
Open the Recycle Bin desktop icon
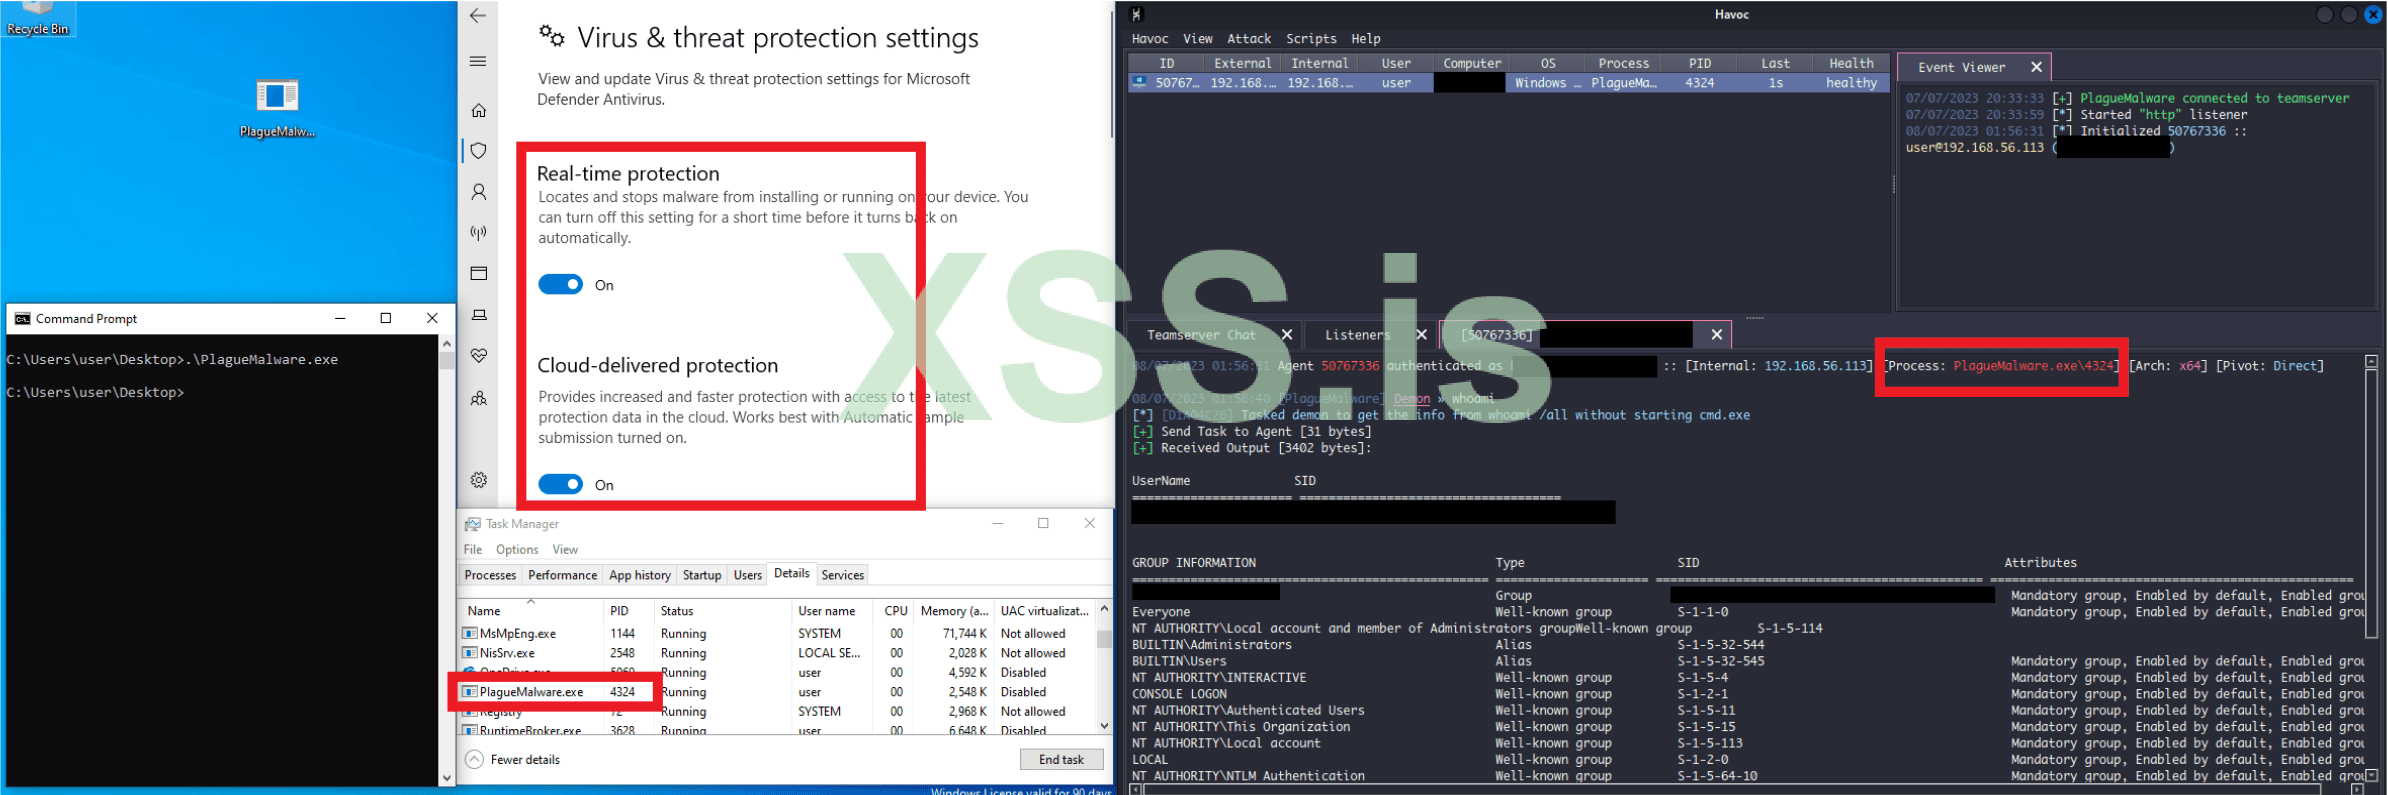point(37,18)
